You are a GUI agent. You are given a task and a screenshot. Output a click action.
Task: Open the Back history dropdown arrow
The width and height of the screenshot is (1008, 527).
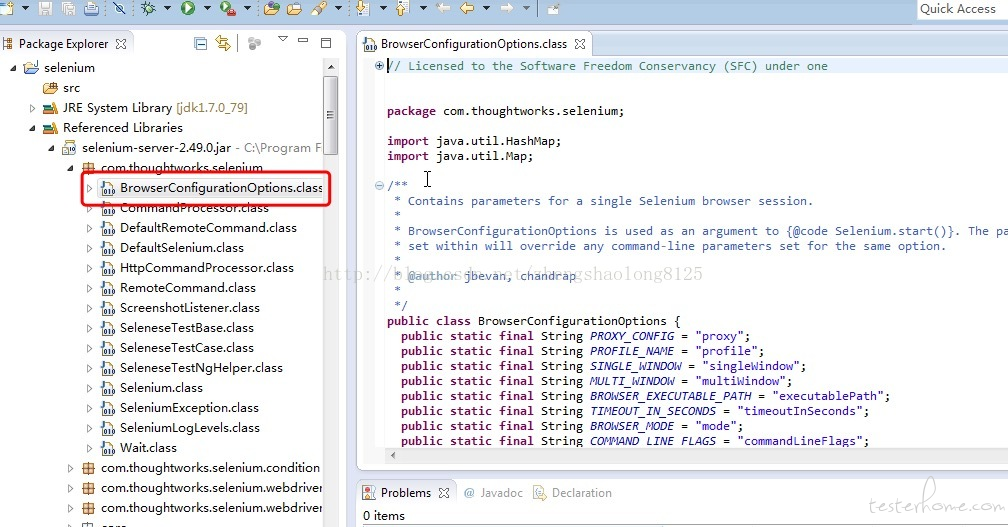point(487,8)
